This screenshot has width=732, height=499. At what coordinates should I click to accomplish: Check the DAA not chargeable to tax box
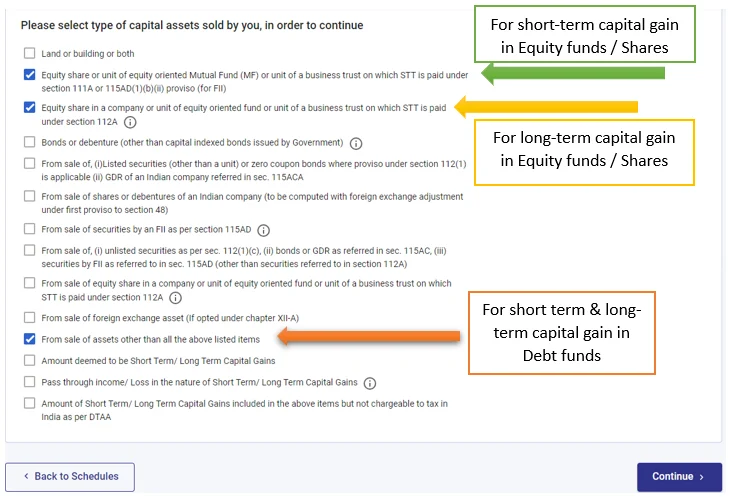pyautogui.click(x=30, y=404)
